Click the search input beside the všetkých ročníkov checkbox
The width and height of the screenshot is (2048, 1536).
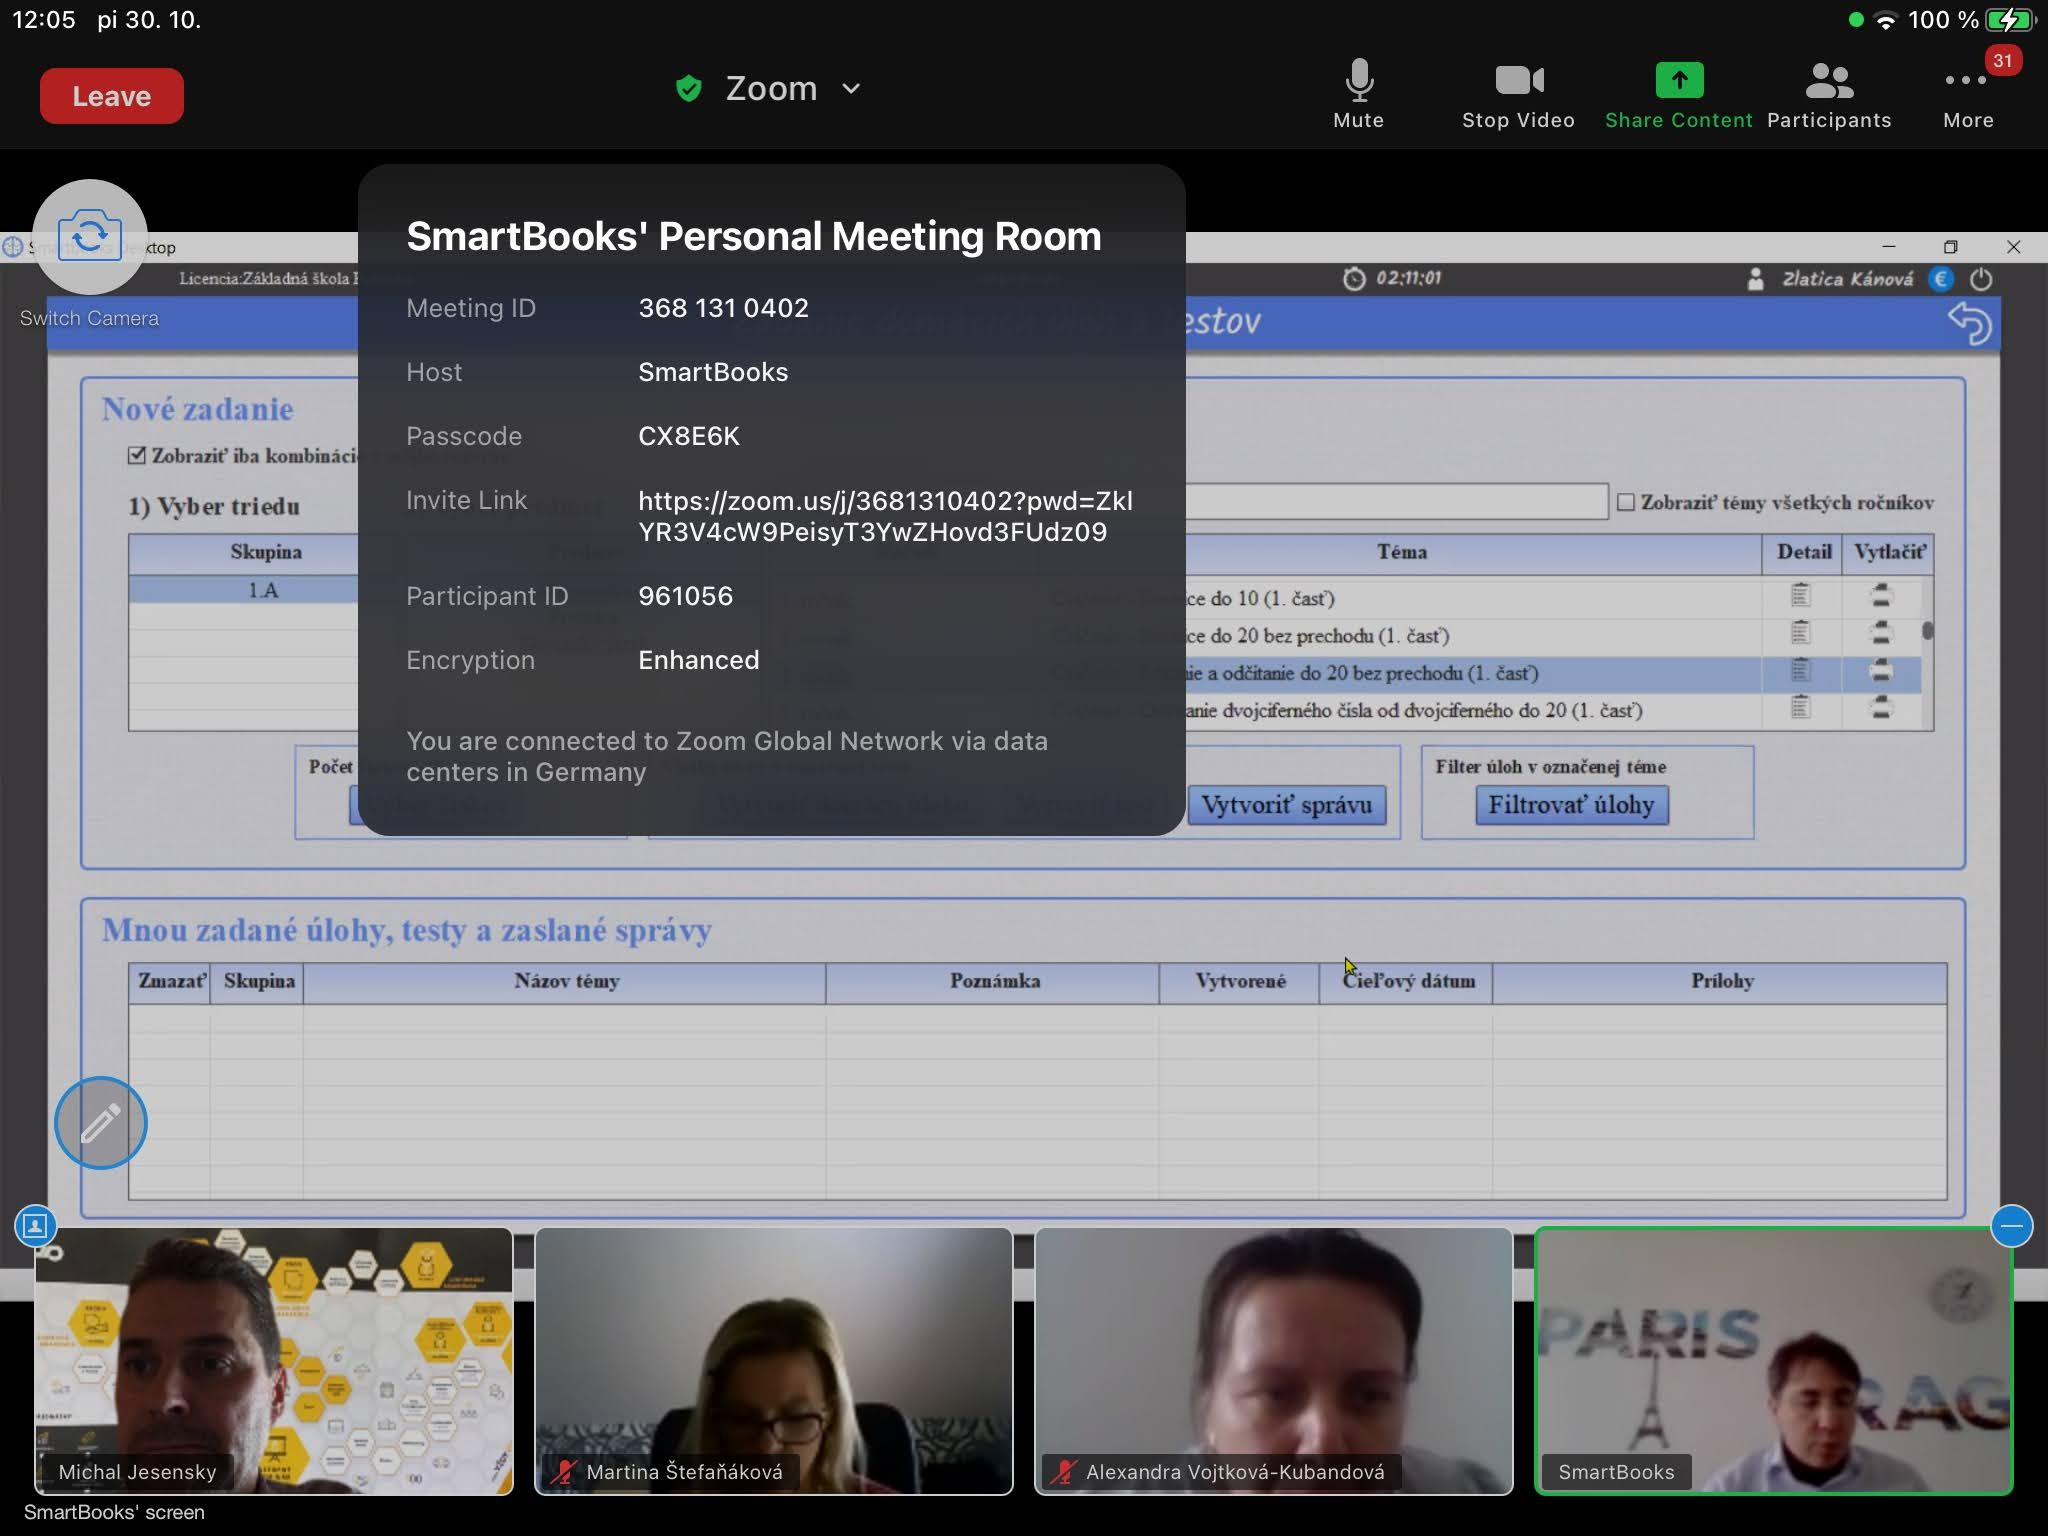pos(1396,501)
